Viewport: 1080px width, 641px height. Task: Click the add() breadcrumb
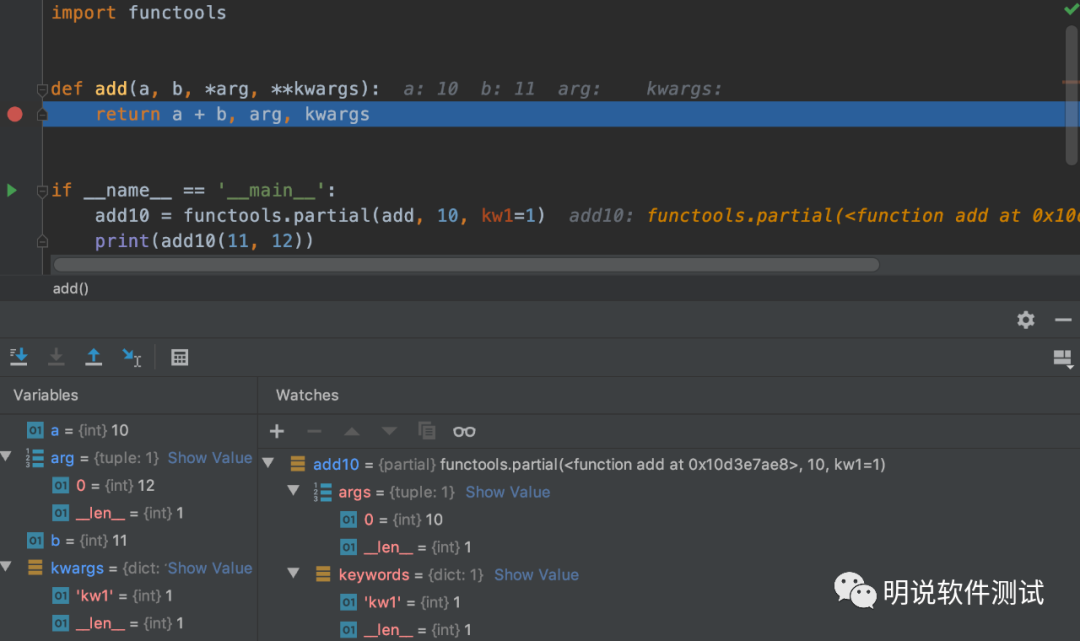[x=70, y=288]
